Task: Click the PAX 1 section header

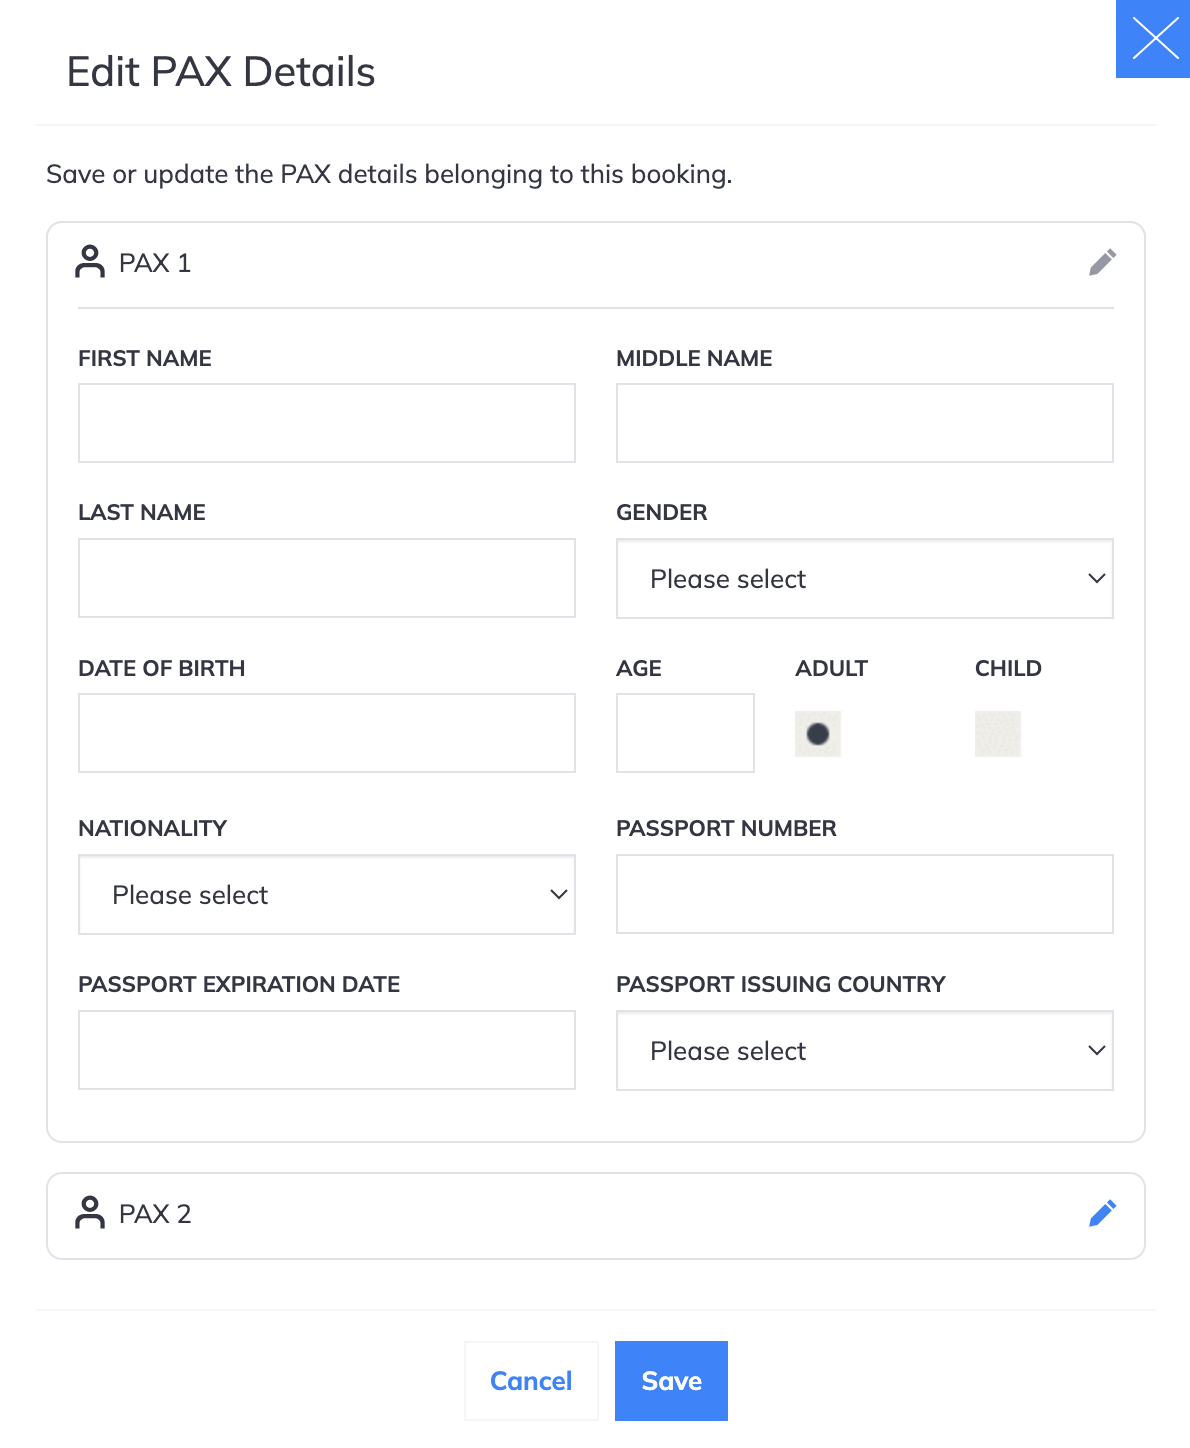Action: click(596, 264)
